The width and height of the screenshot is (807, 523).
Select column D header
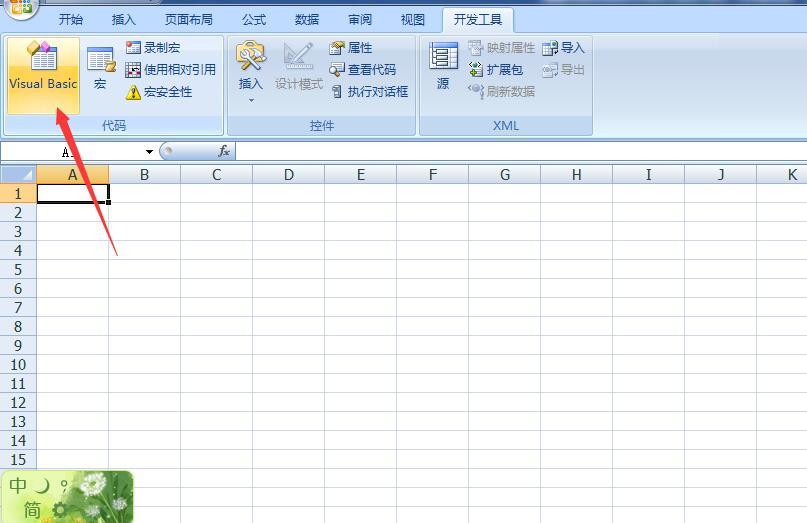pyautogui.click(x=289, y=175)
